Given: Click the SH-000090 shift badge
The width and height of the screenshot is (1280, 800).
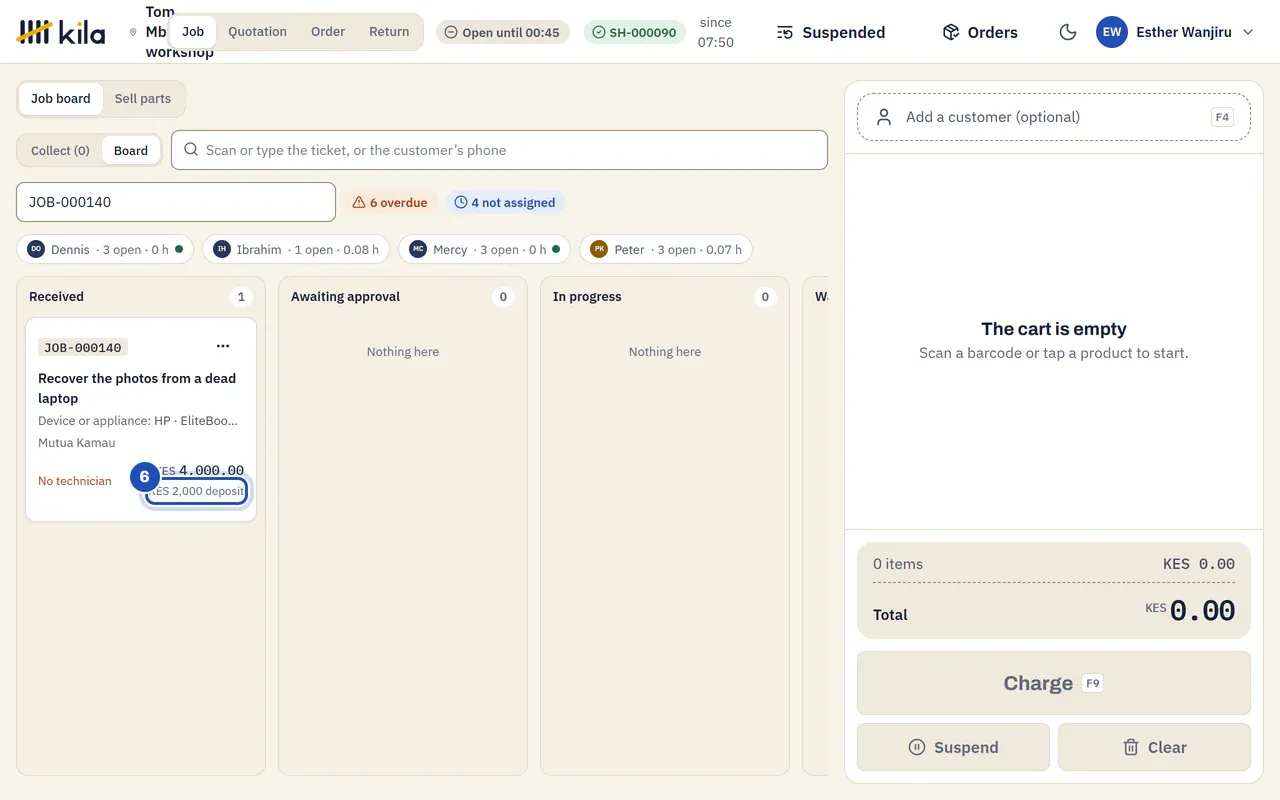Looking at the screenshot, I should (x=635, y=32).
